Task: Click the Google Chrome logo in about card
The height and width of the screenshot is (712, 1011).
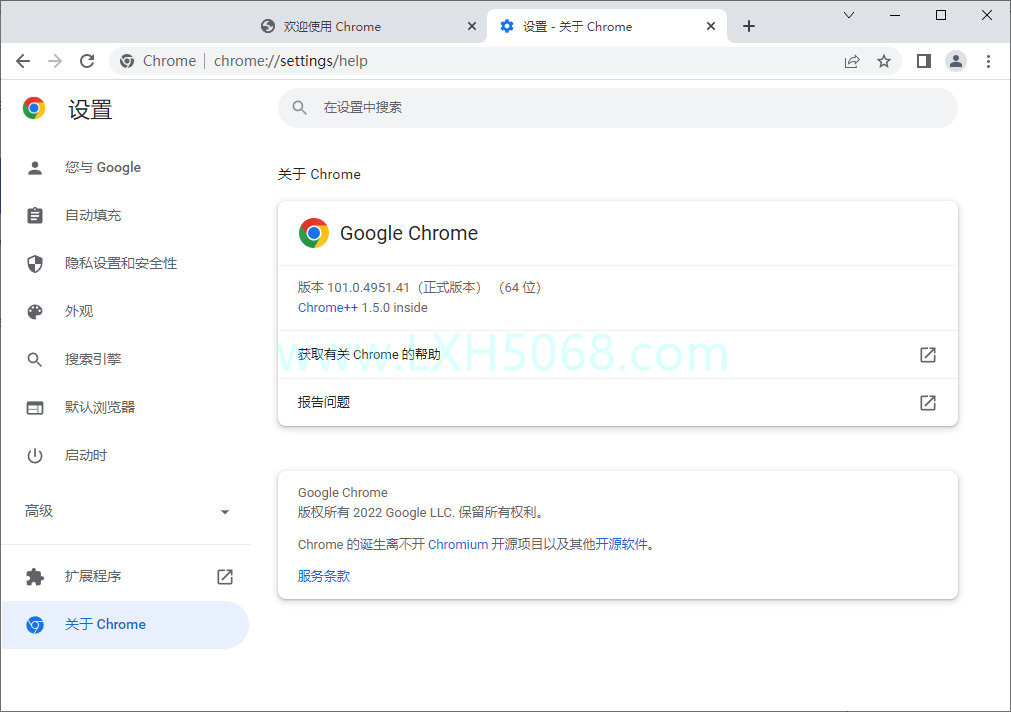Action: pyautogui.click(x=314, y=233)
